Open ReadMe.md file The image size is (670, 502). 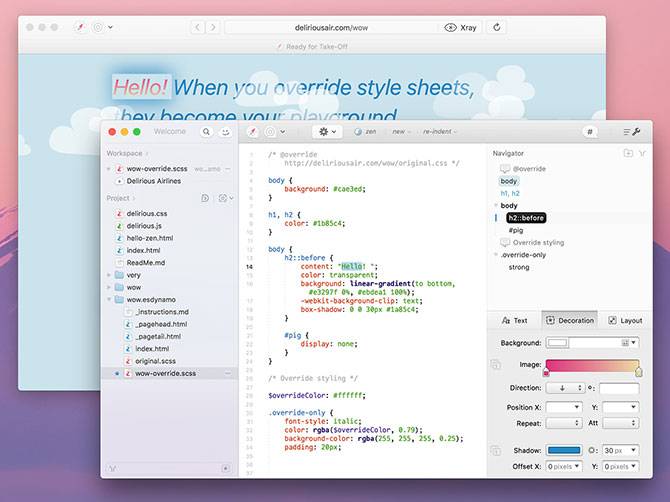point(146,263)
